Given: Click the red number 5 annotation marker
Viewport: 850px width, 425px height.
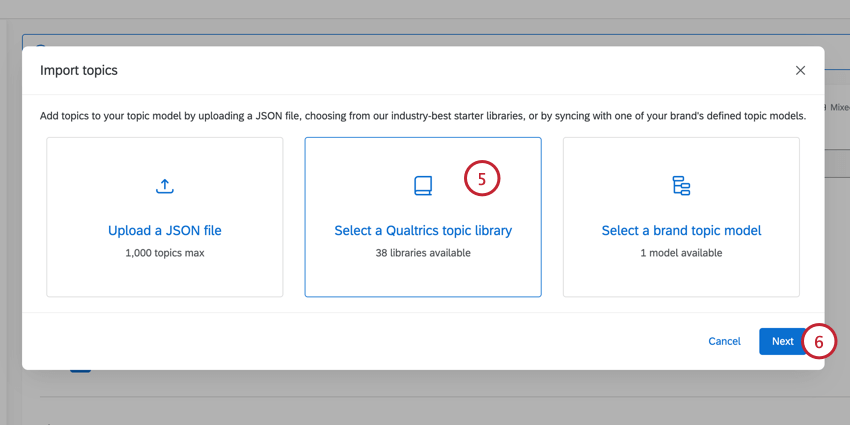Looking at the screenshot, I should click(x=481, y=179).
